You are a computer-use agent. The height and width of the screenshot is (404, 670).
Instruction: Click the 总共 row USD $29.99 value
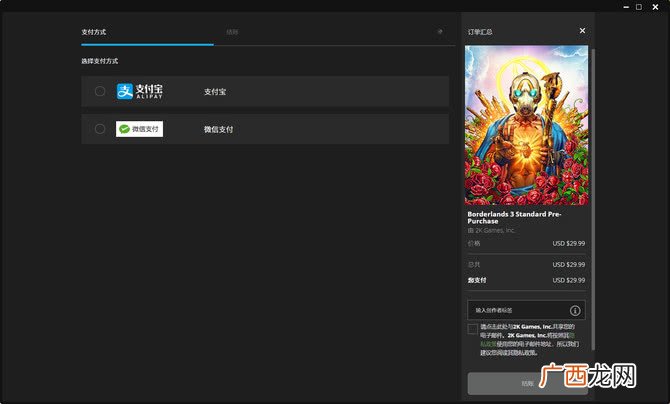pos(569,265)
